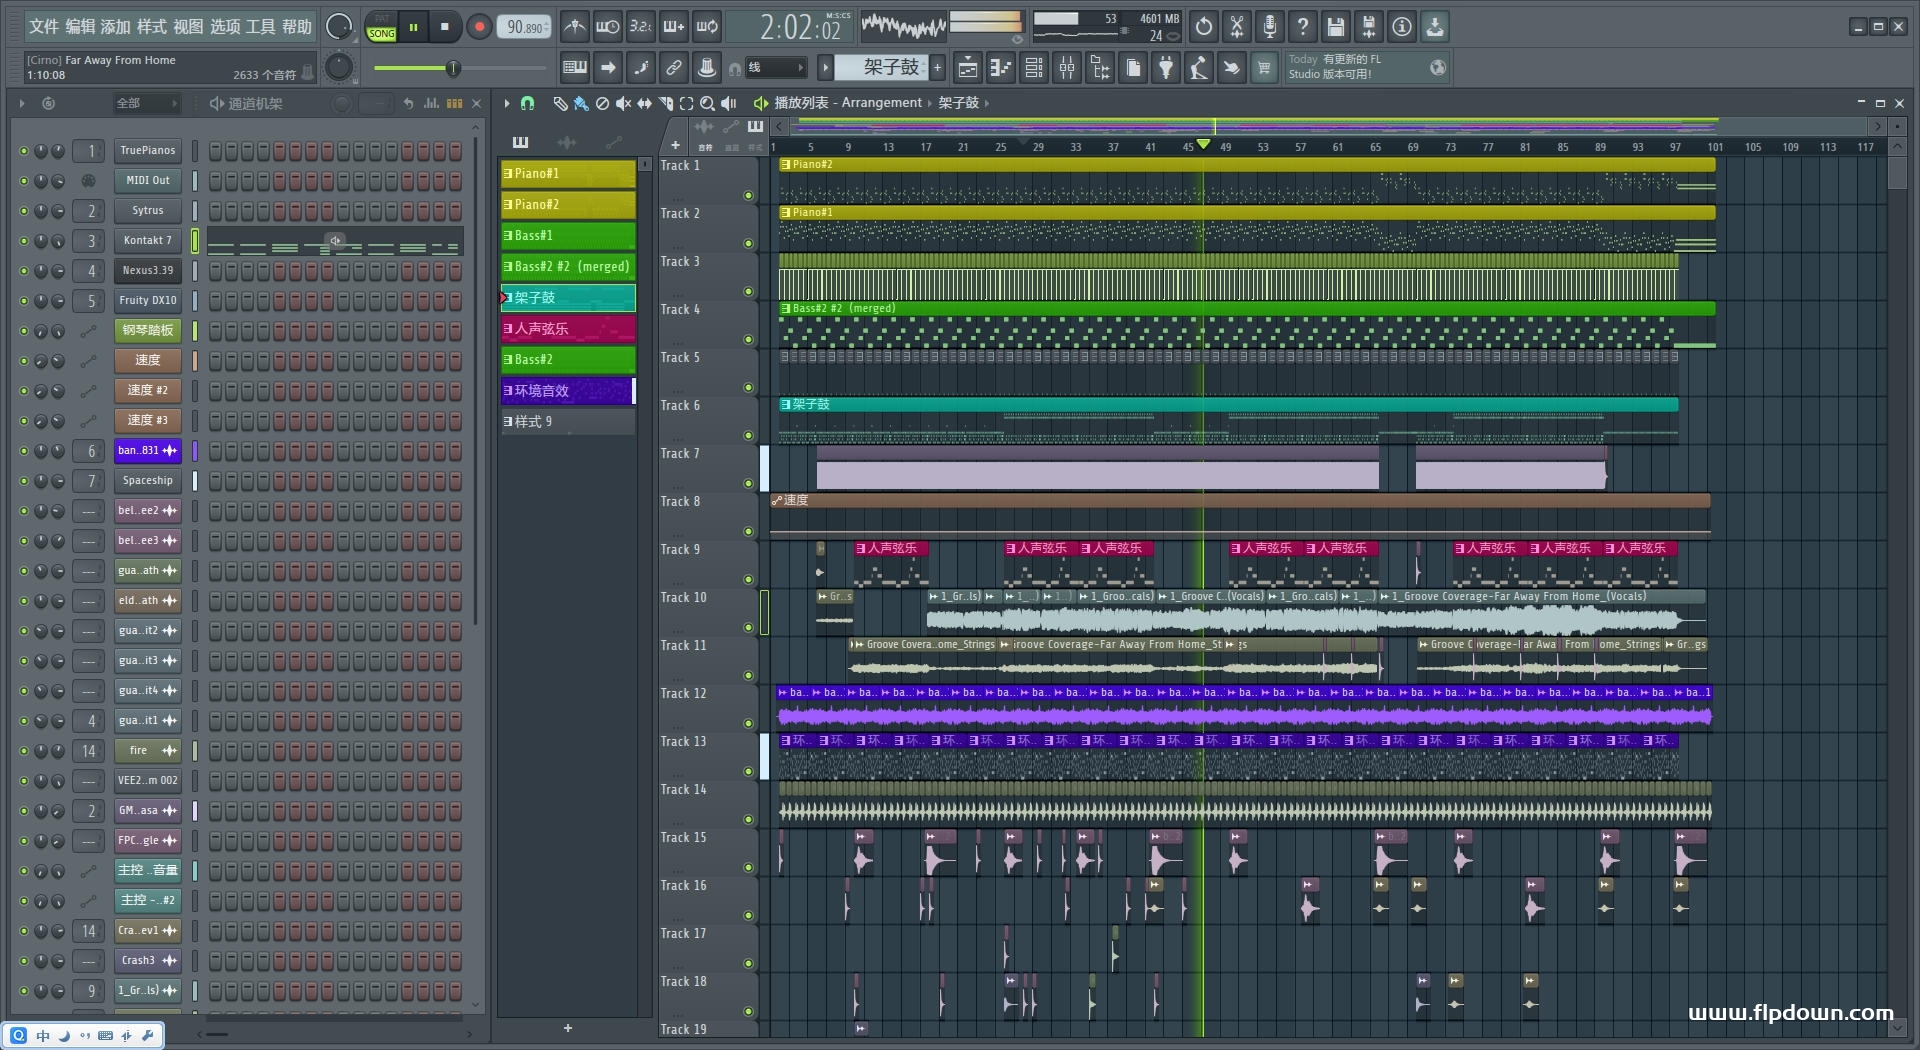
Task: Select the mute tool in playlist toolbar
Action: [623, 103]
